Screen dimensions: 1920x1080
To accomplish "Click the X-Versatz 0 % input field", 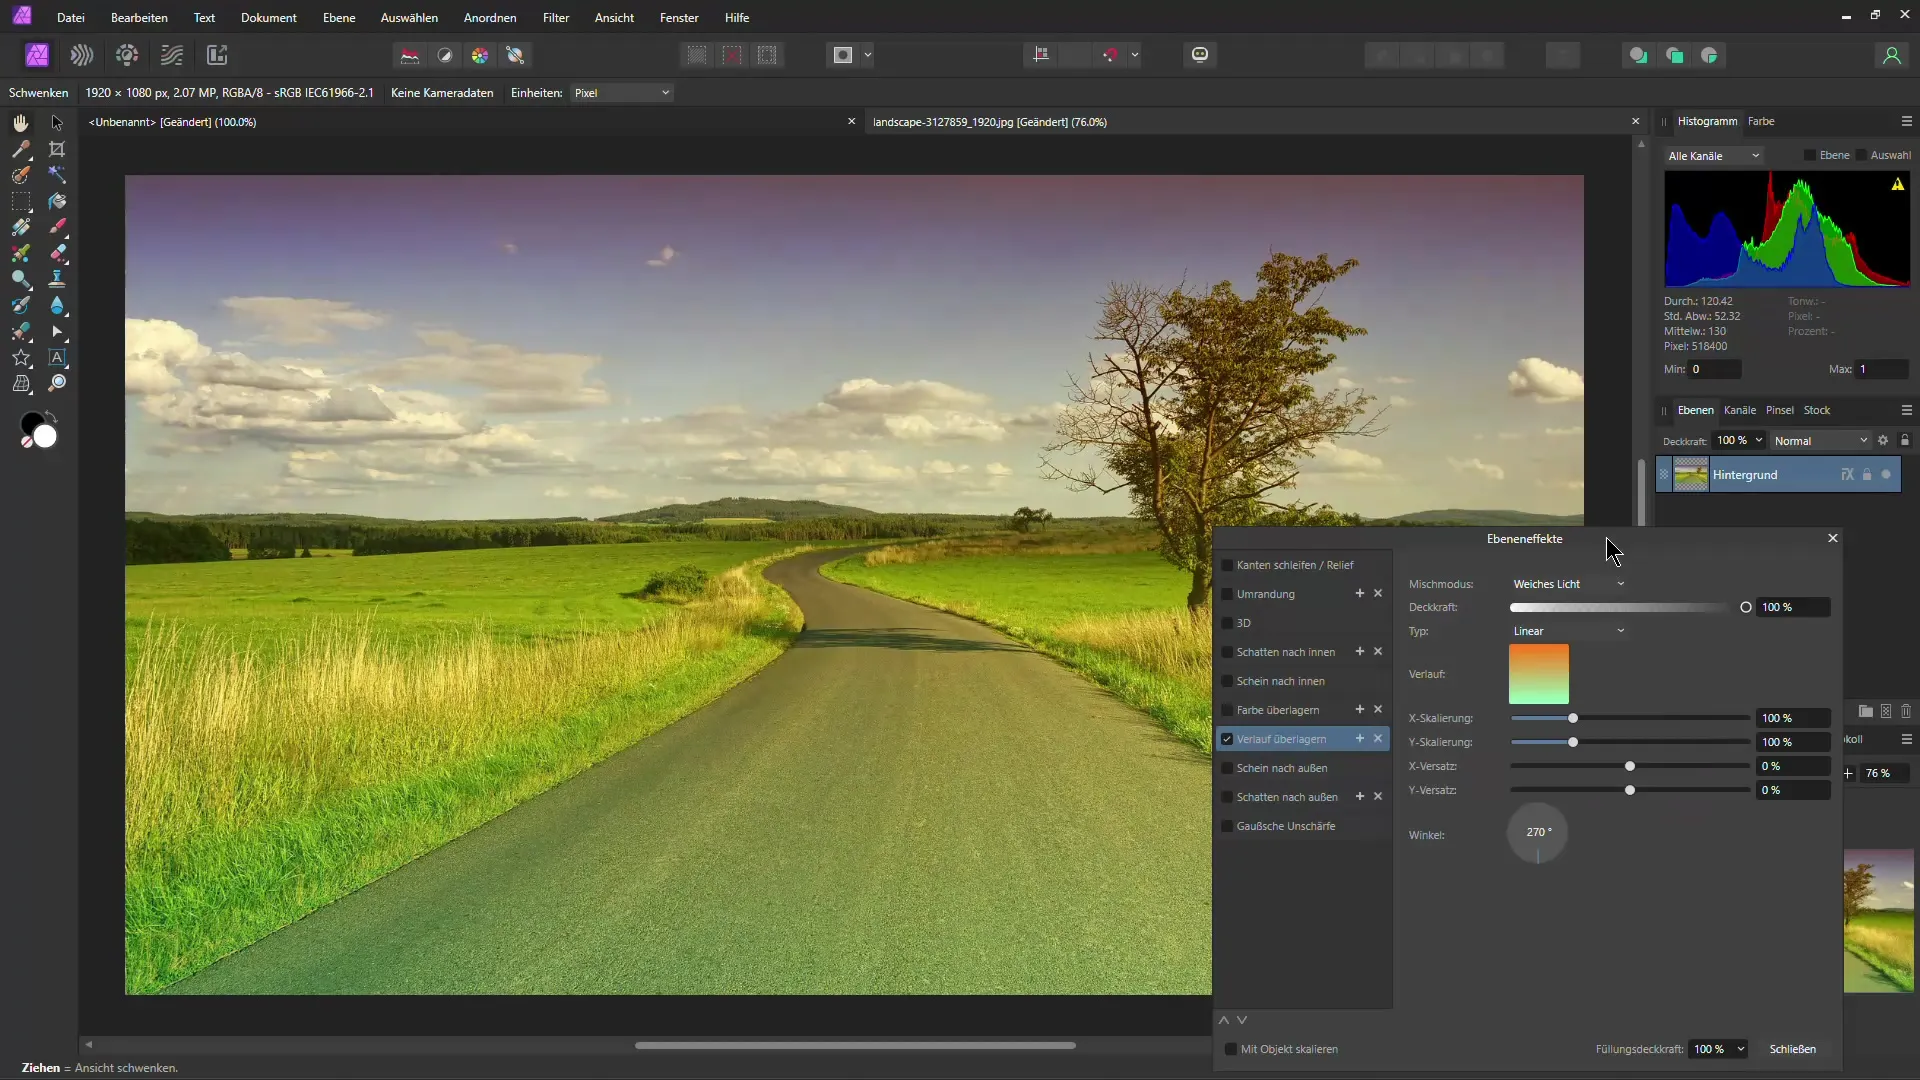I will (x=1793, y=766).
